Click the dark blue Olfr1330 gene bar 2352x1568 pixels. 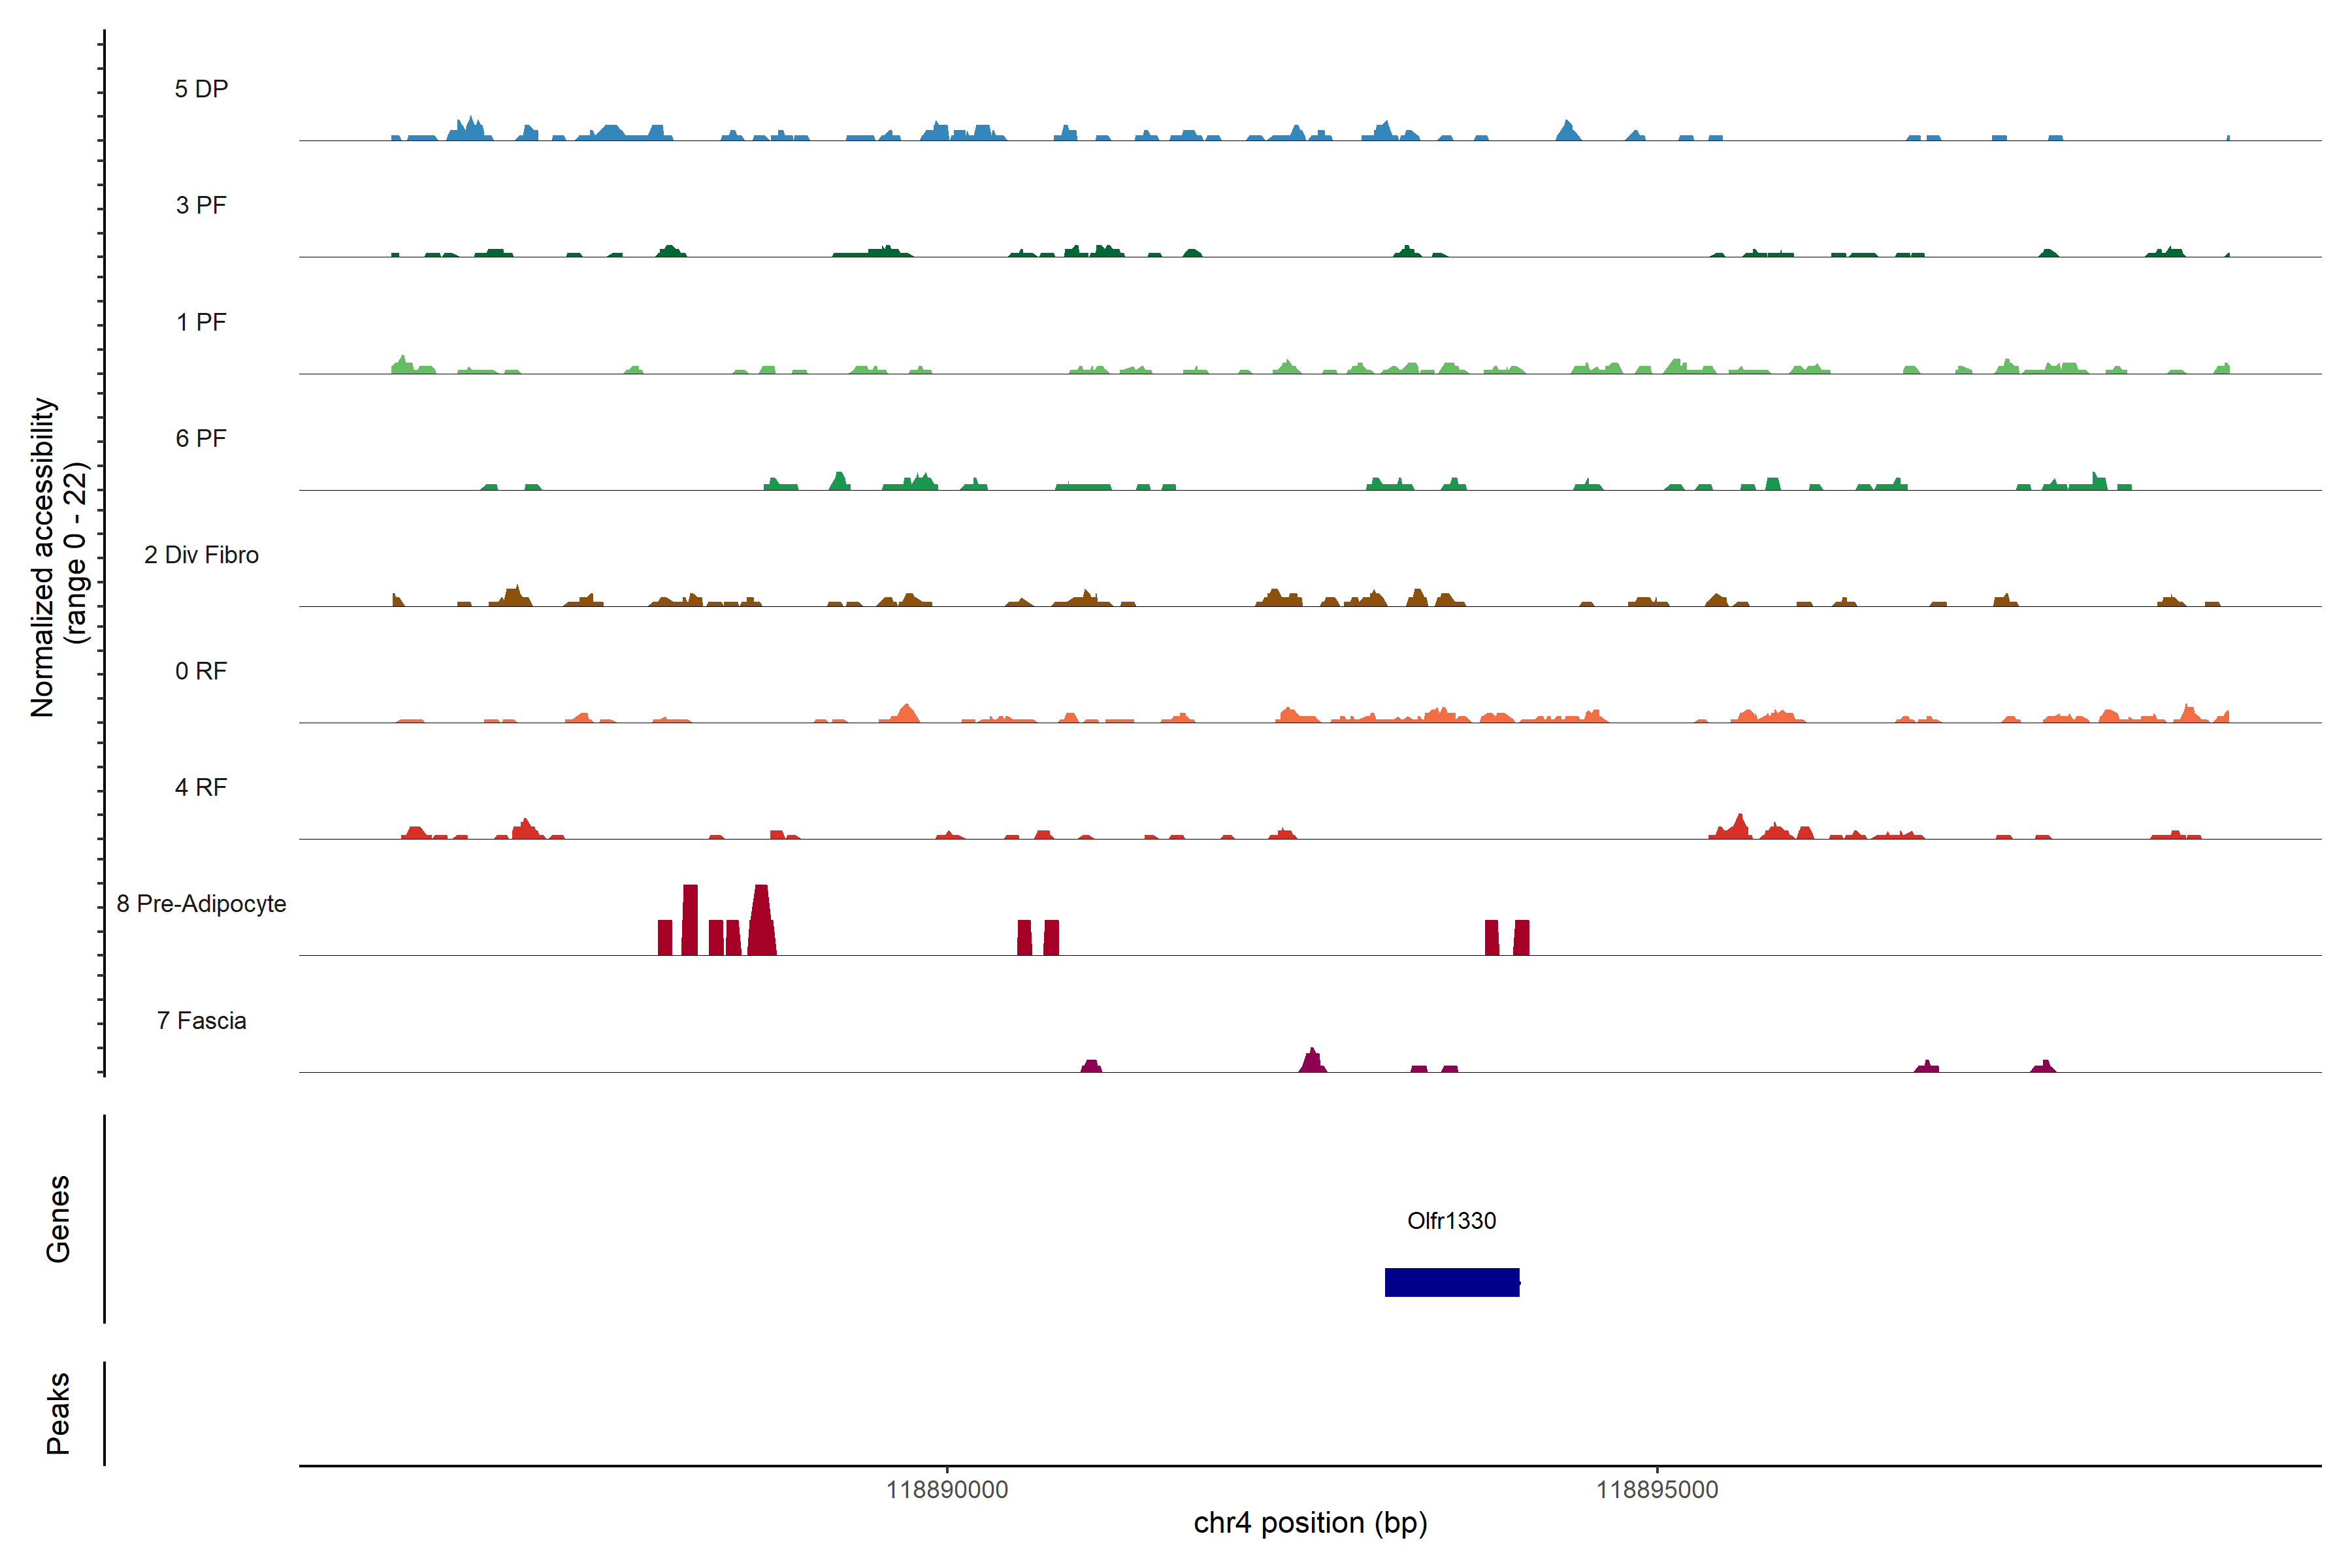(x=1451, y=1282)
